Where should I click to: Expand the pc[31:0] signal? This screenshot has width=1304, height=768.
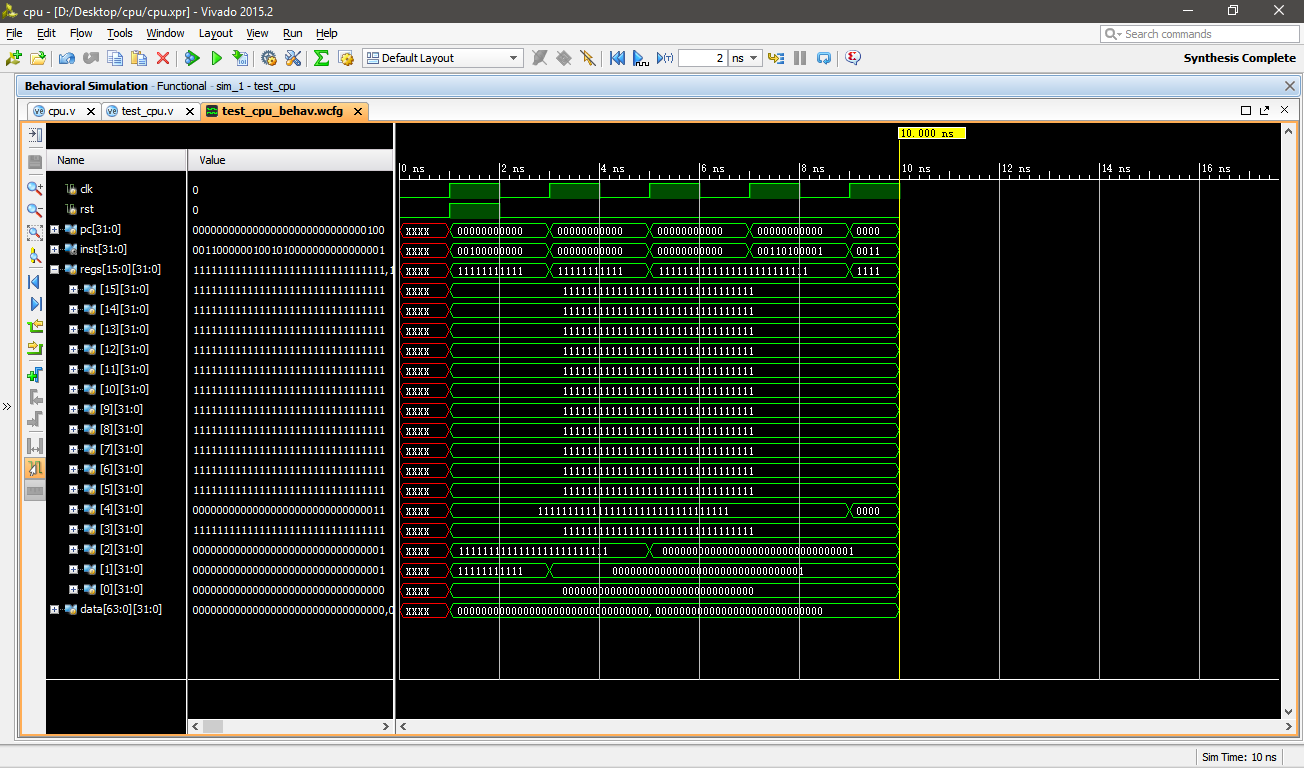pos(54,229)
